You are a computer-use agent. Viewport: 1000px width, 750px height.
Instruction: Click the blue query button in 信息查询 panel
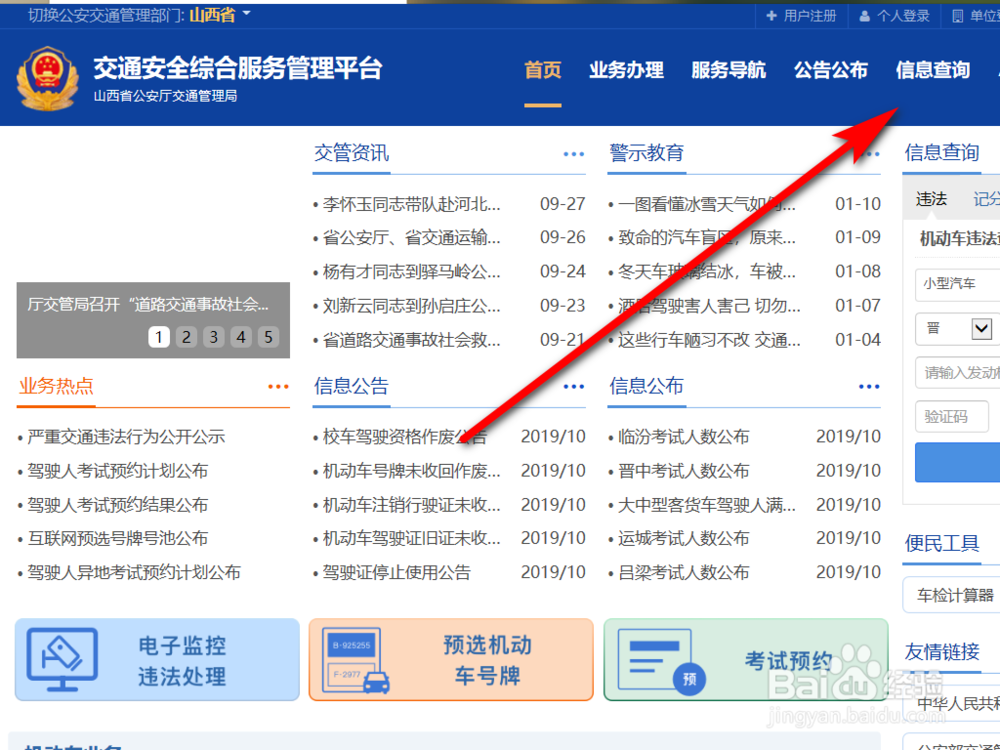click(x=964, y=462)
